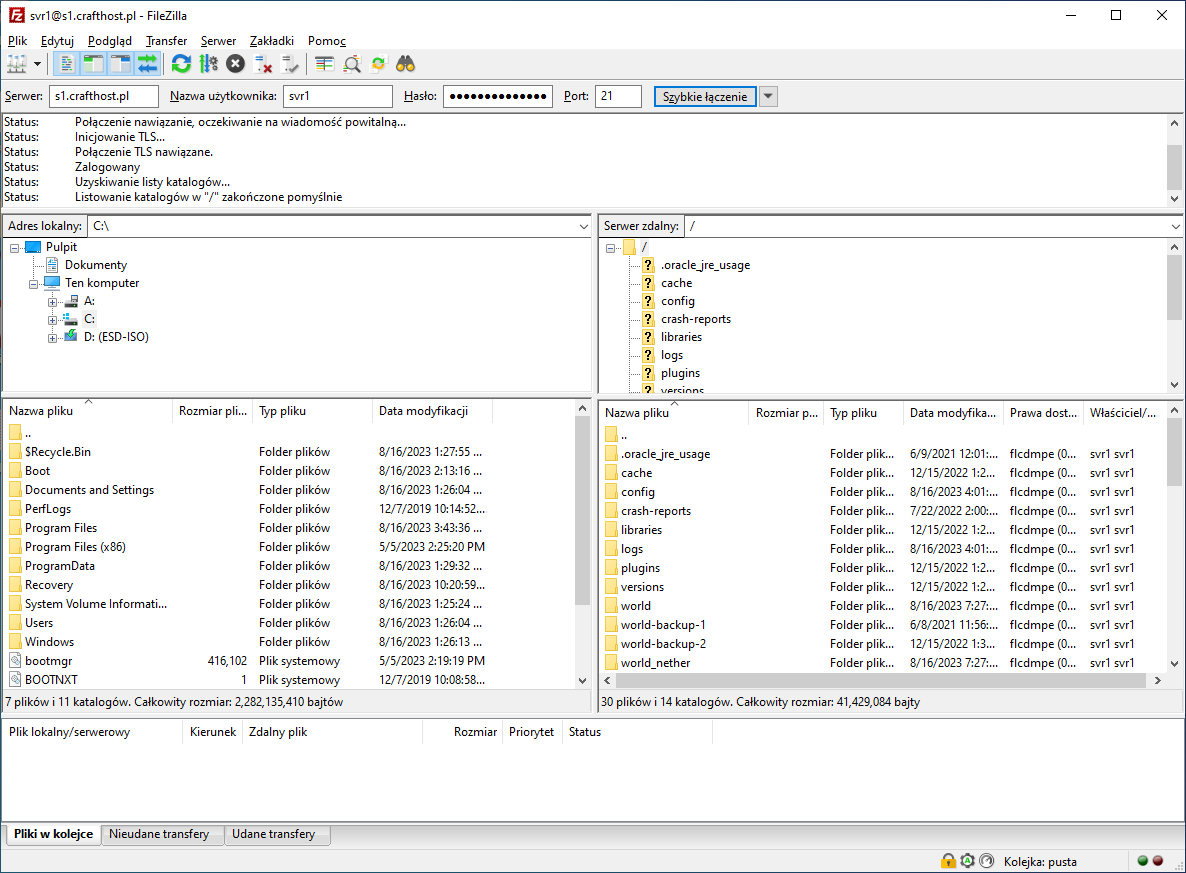Select the Windows folder in local list

(49, 642)
